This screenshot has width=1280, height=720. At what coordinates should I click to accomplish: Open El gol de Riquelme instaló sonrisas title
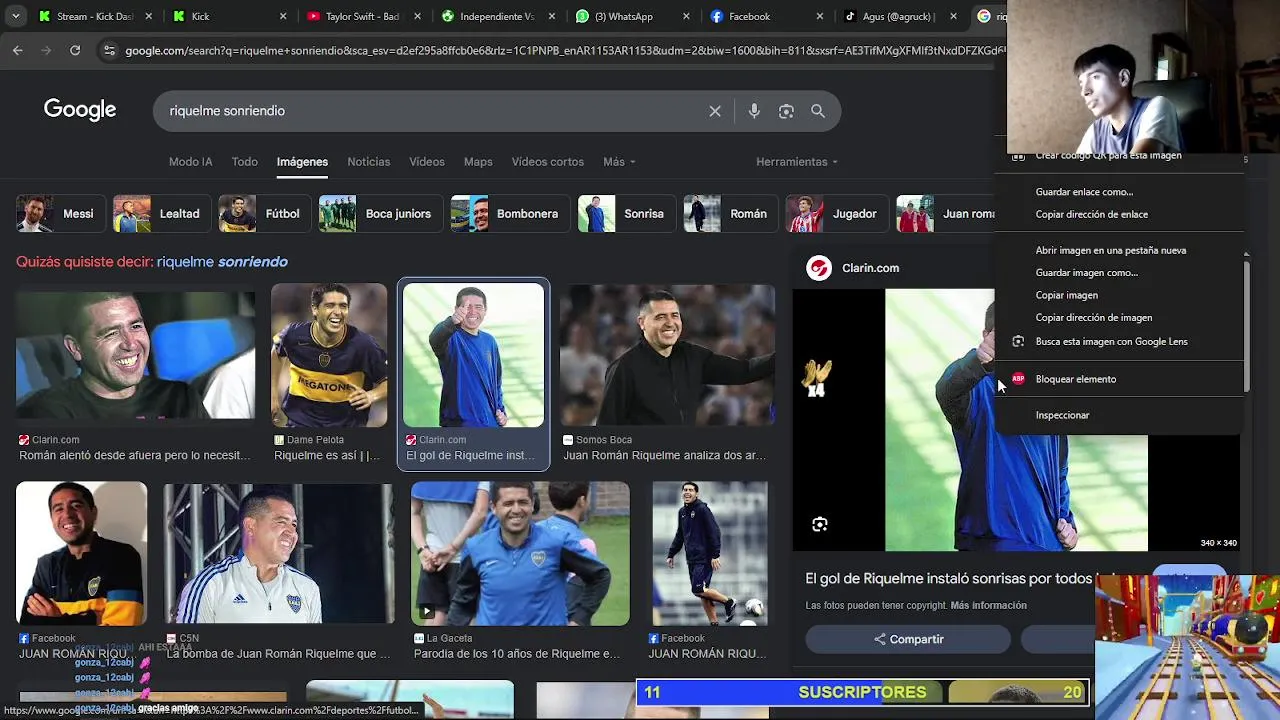coord(950,579)
